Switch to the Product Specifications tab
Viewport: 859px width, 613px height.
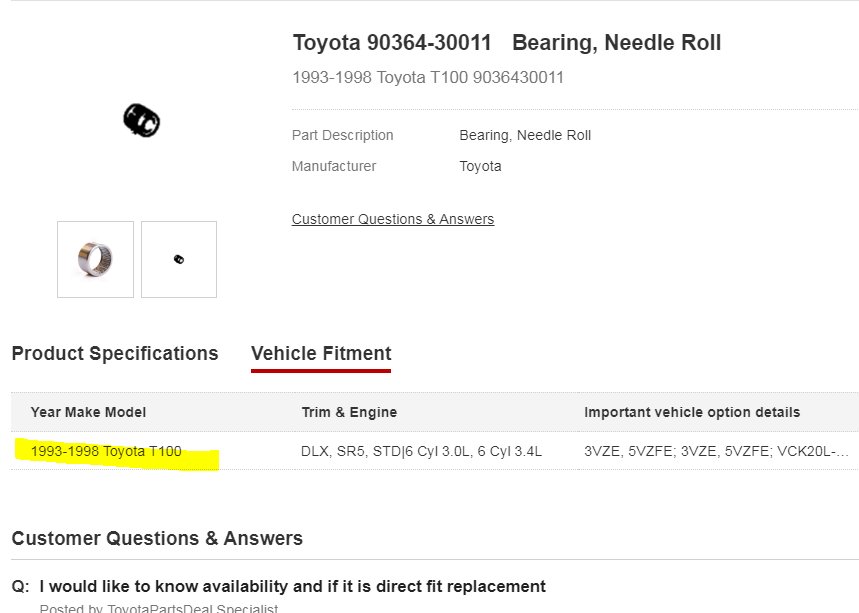tap(115, 353)
